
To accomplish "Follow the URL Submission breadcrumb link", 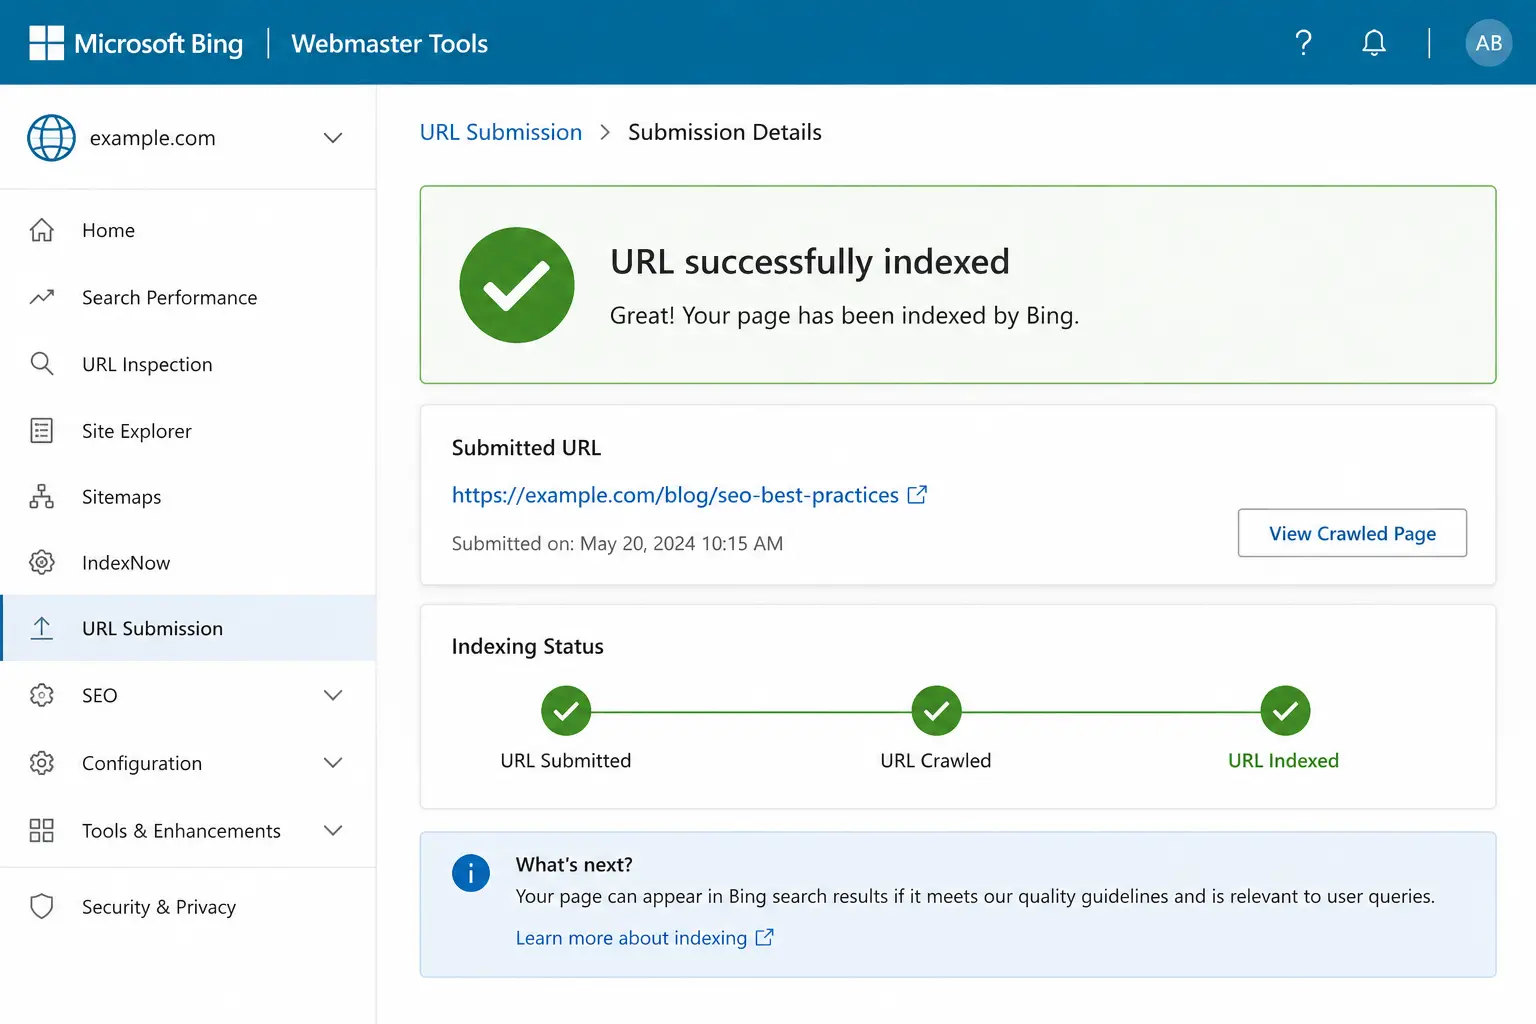I will tap(501, 132).
